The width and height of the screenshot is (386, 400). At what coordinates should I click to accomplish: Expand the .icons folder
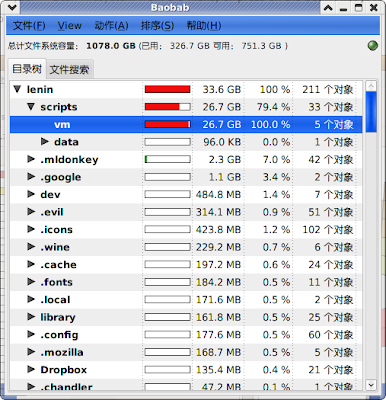pos(31,229)
